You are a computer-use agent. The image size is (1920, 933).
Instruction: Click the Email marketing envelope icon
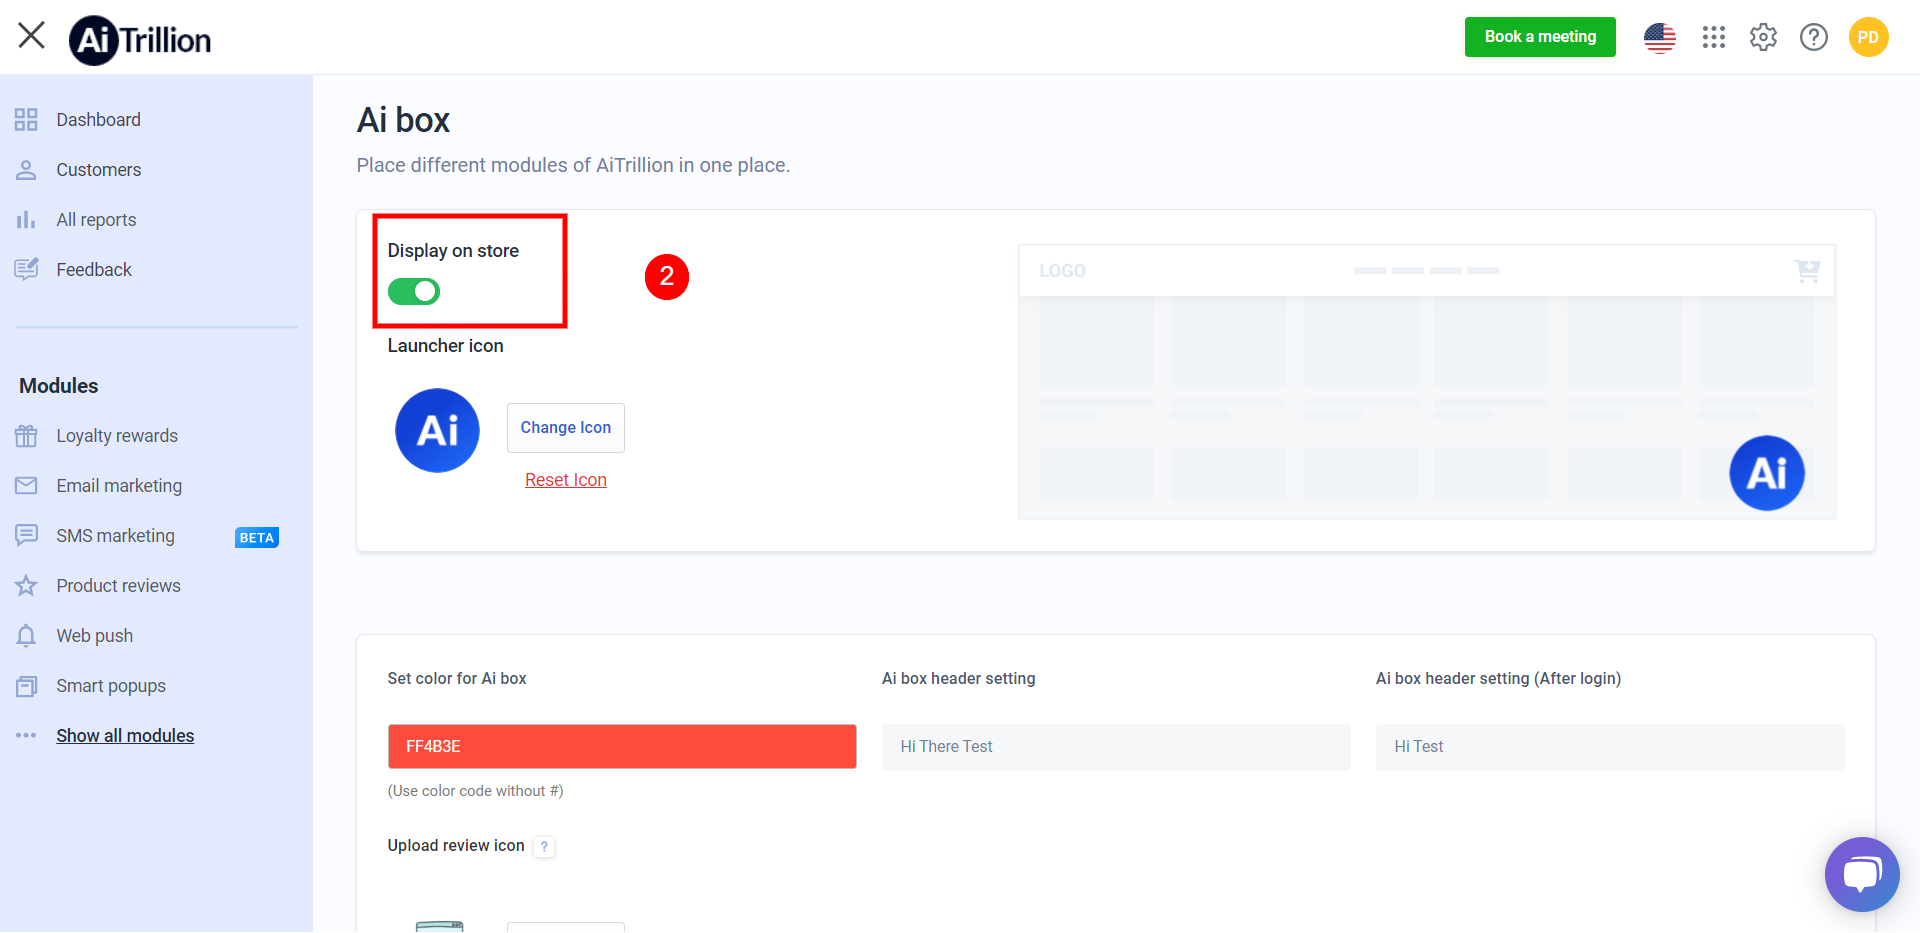pos(26,486)
